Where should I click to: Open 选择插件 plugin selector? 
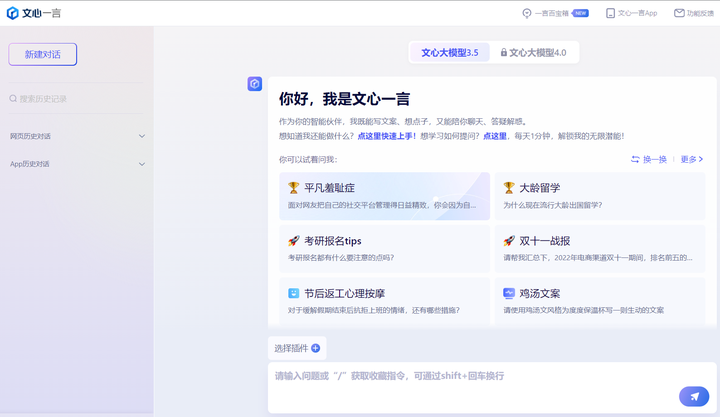[297, 348]
